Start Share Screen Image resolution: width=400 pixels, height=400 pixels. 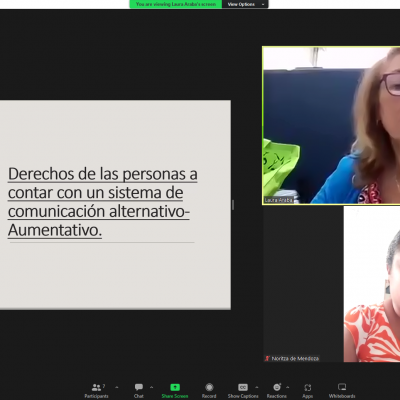175,391
